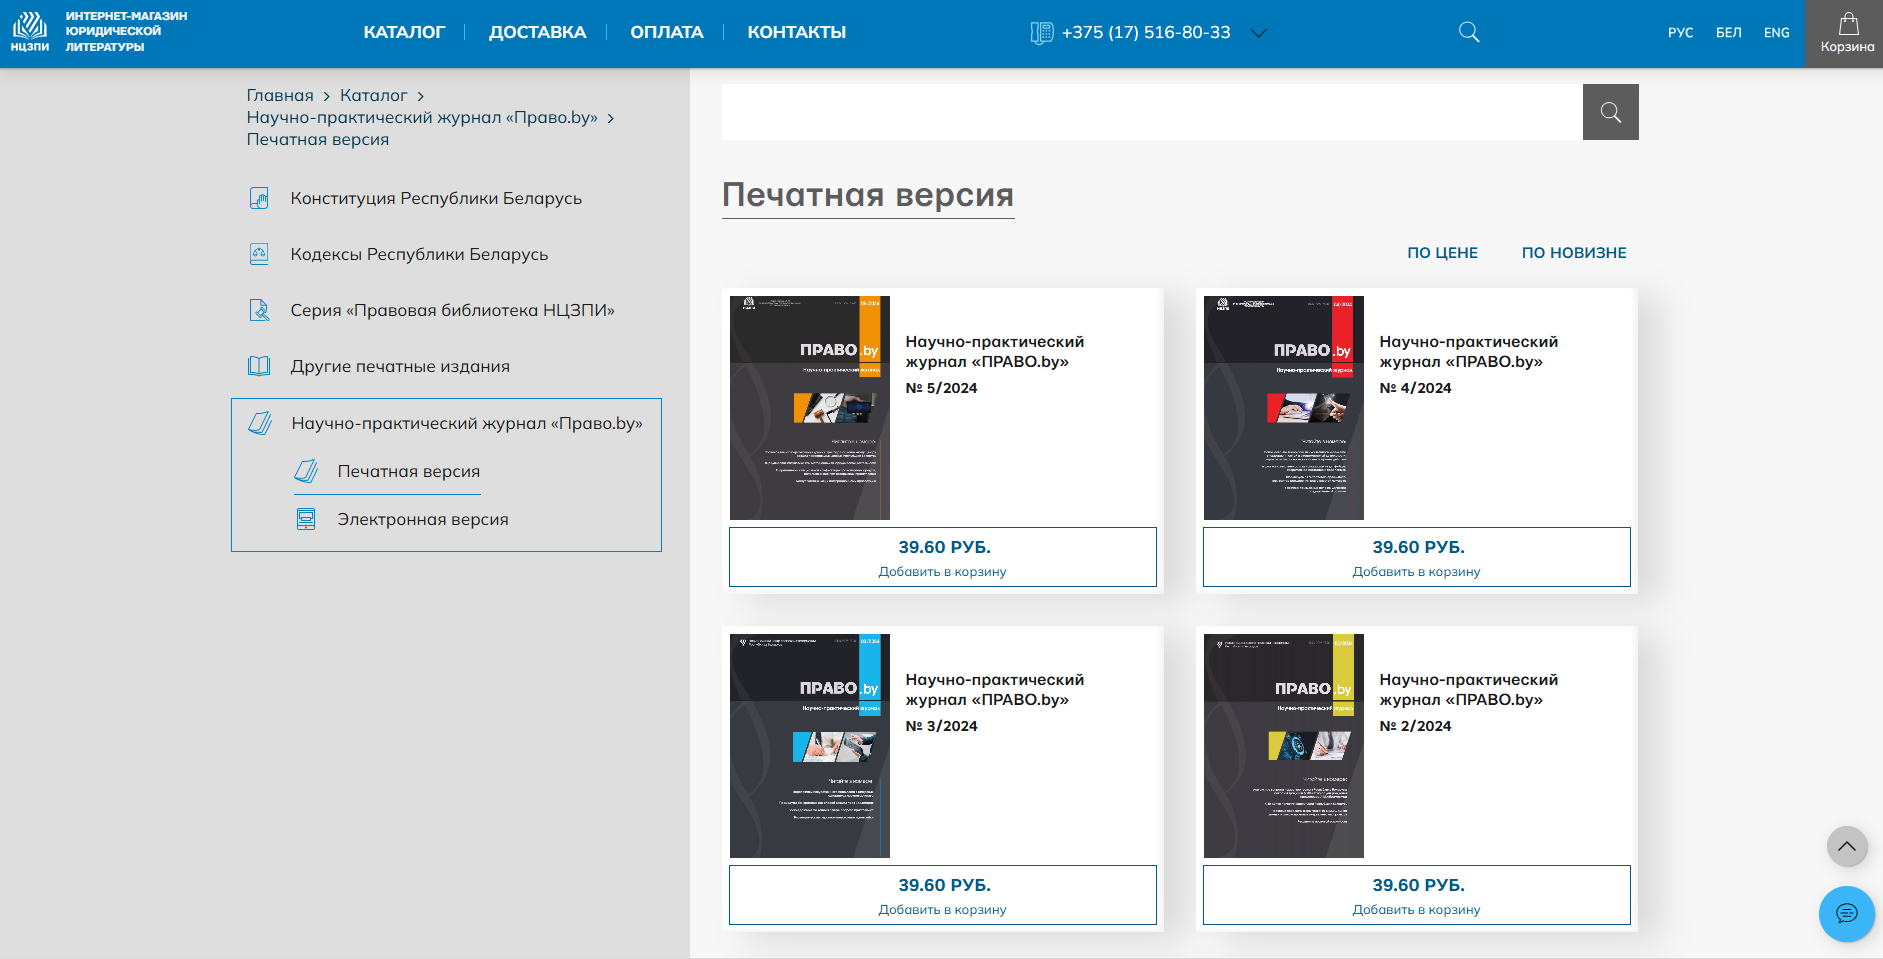Open the chat bubble widget
Screen dimensions: 1883x959
pyautogui.click(x=1846, y=913)
